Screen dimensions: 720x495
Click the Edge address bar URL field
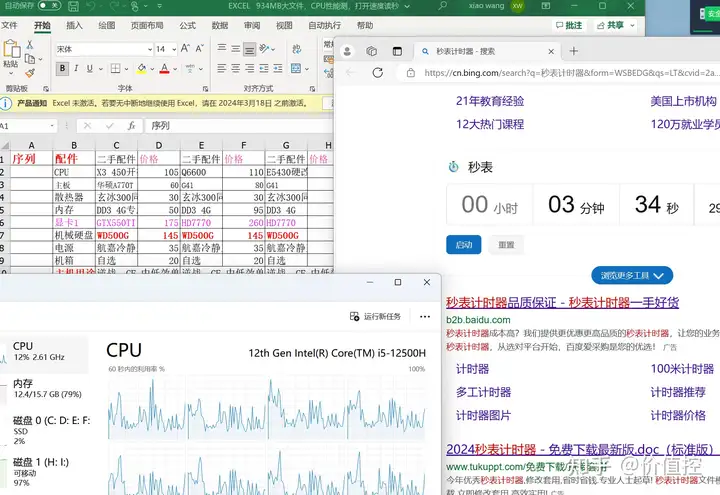(569, 73)
